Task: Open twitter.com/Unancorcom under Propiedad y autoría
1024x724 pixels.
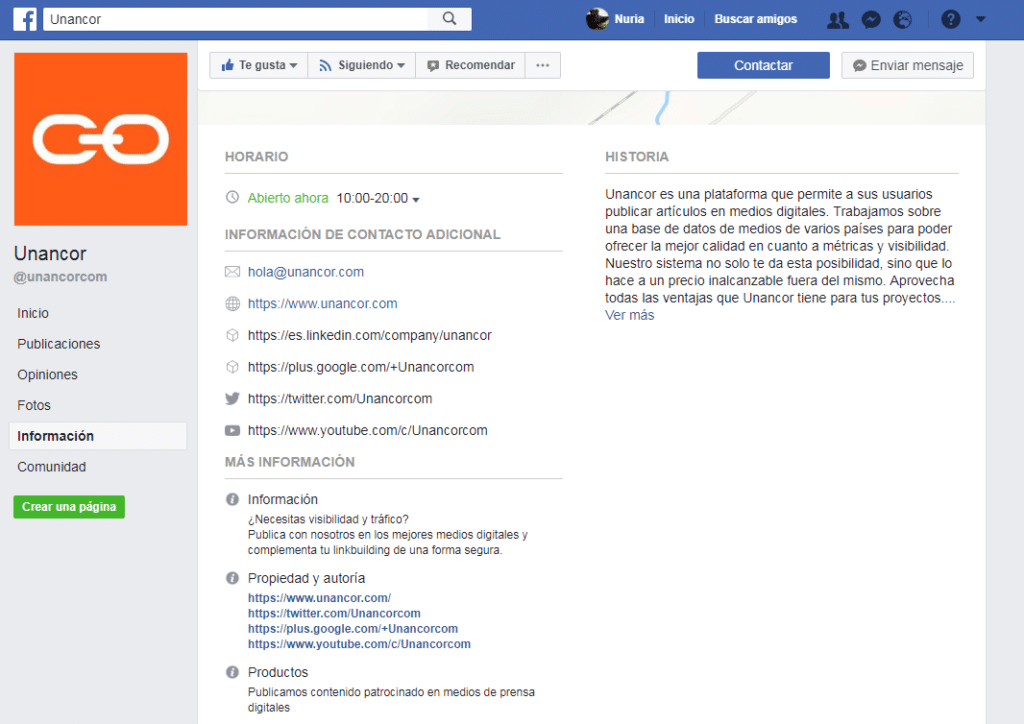Action: coord(334,613)
